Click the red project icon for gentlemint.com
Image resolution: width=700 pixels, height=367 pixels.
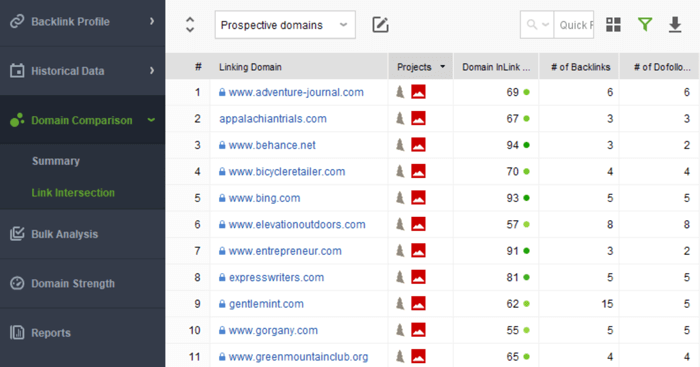click(x=418, y=304)
